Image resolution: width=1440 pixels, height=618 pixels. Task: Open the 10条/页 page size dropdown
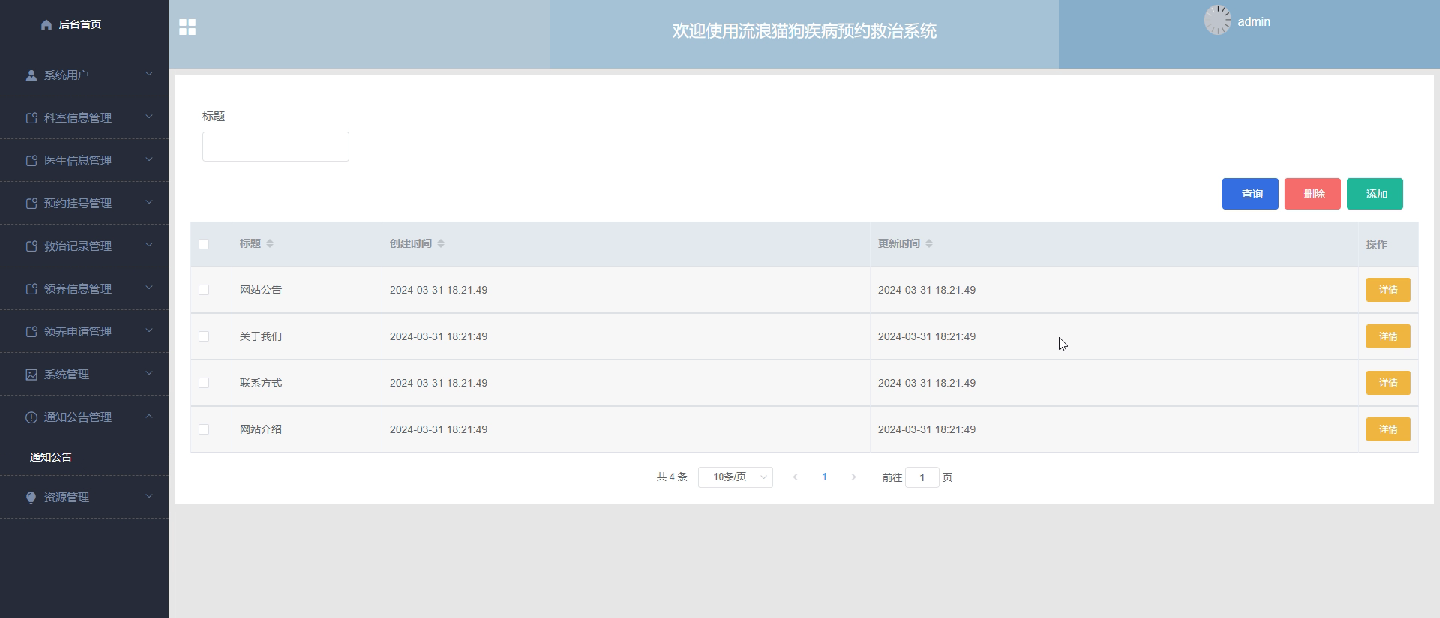coord(735,477)
